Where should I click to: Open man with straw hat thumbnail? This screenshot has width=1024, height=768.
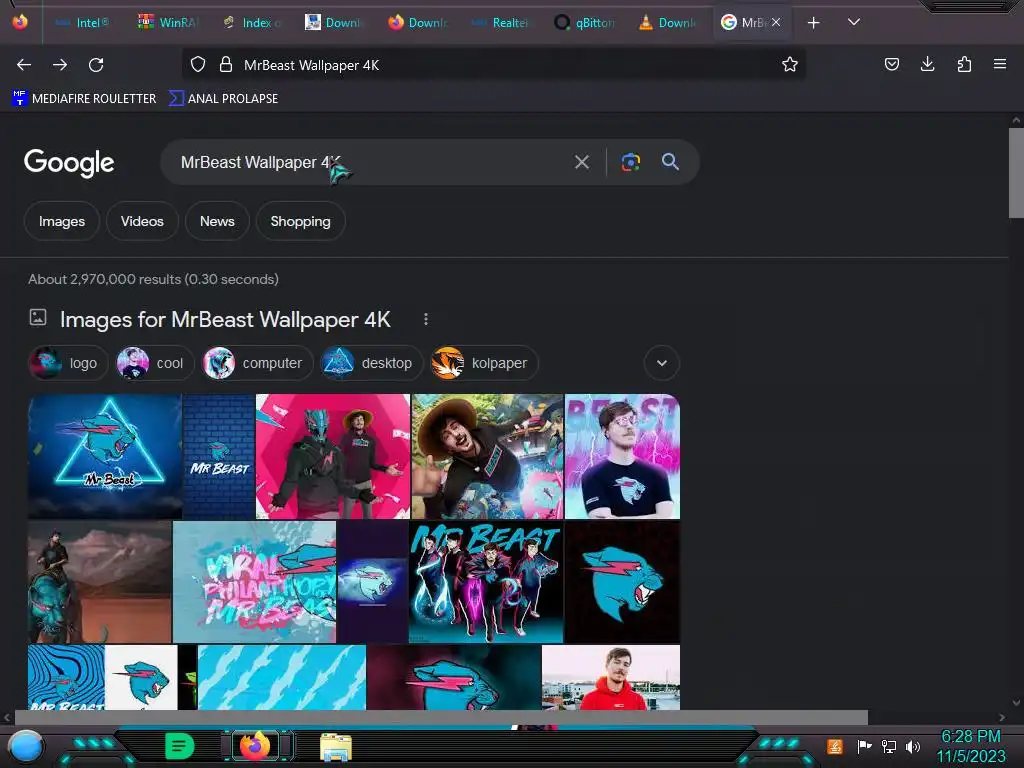[x=487, y=456]
